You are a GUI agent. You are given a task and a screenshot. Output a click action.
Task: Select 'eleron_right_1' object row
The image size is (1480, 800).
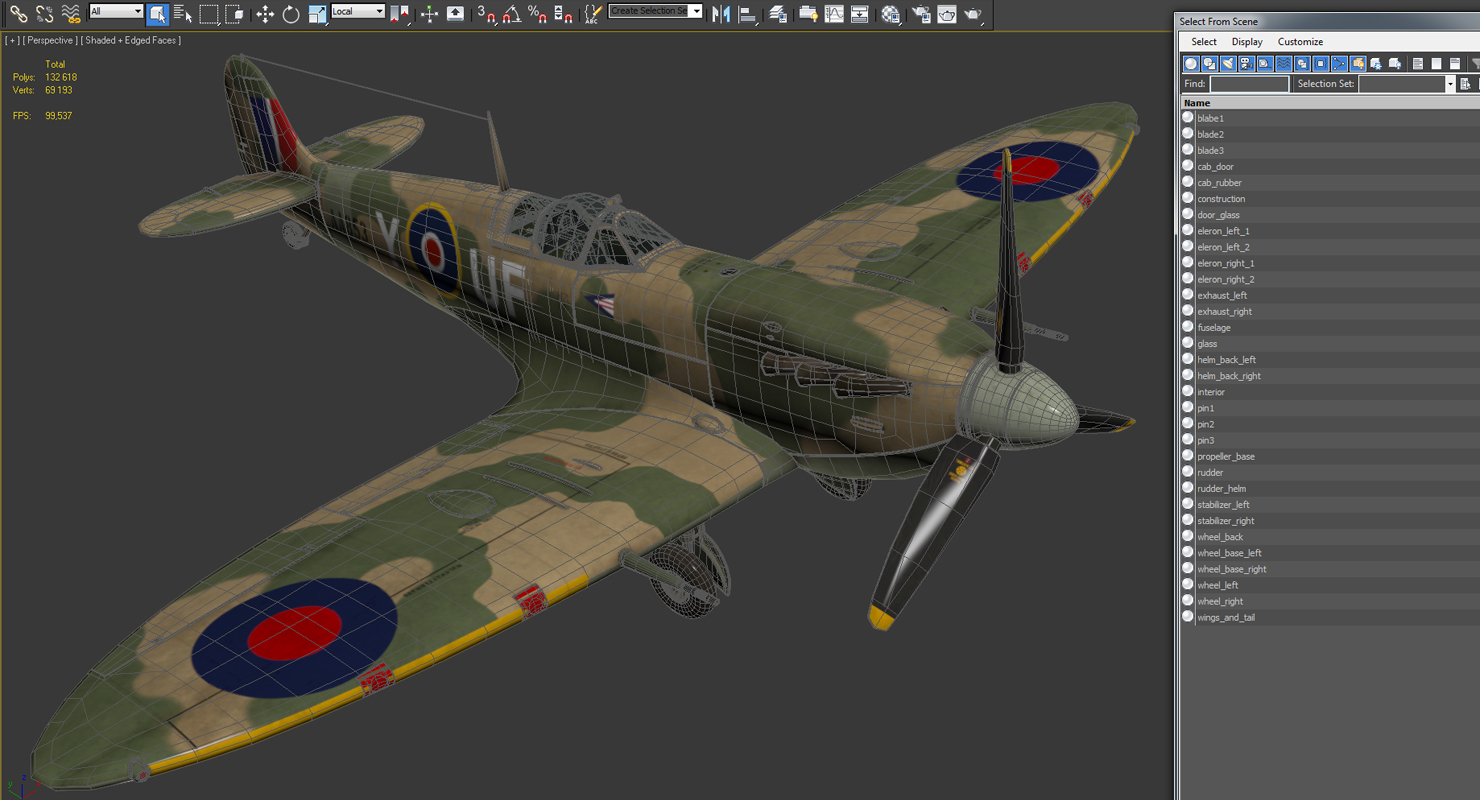click(1330, 263)
